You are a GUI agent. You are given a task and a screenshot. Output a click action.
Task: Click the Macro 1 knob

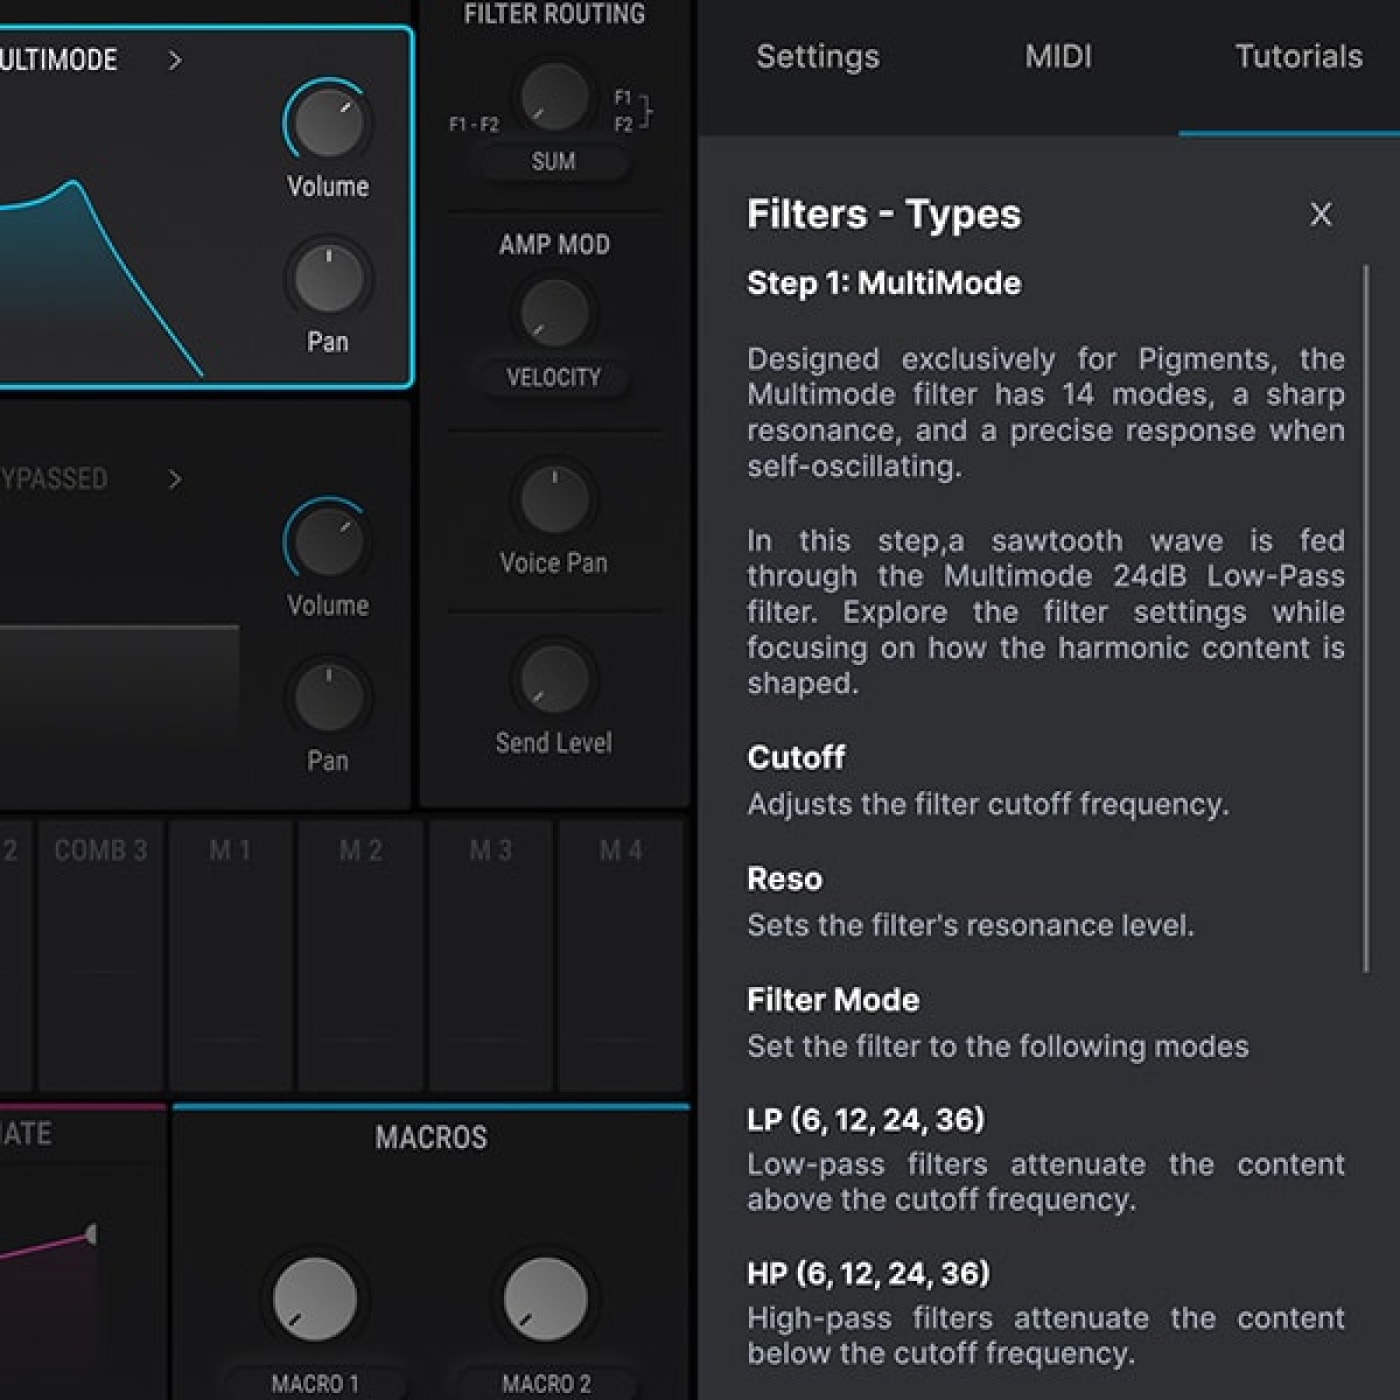pyautogui.click(x=315, y=1299)
